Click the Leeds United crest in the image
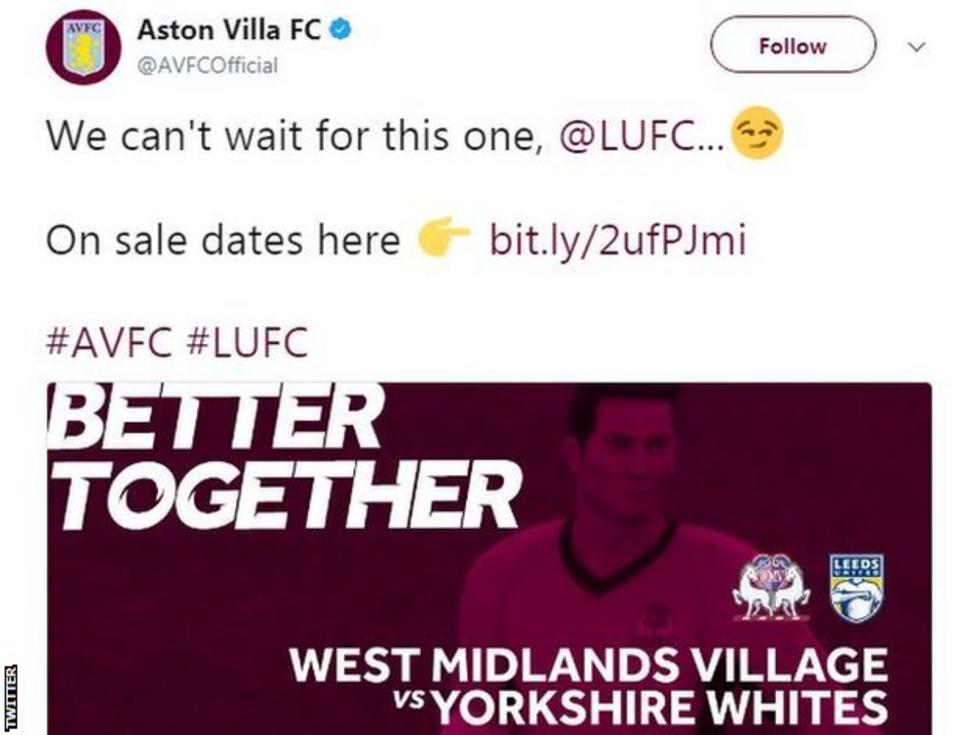 coord(857,588)
